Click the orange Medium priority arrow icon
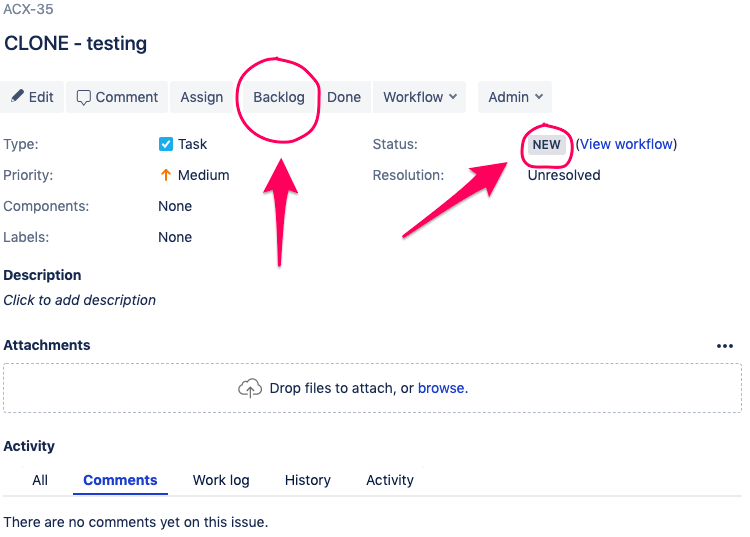Image resolution: width=750 pixels, height=537 pixels. pos(165,175)
